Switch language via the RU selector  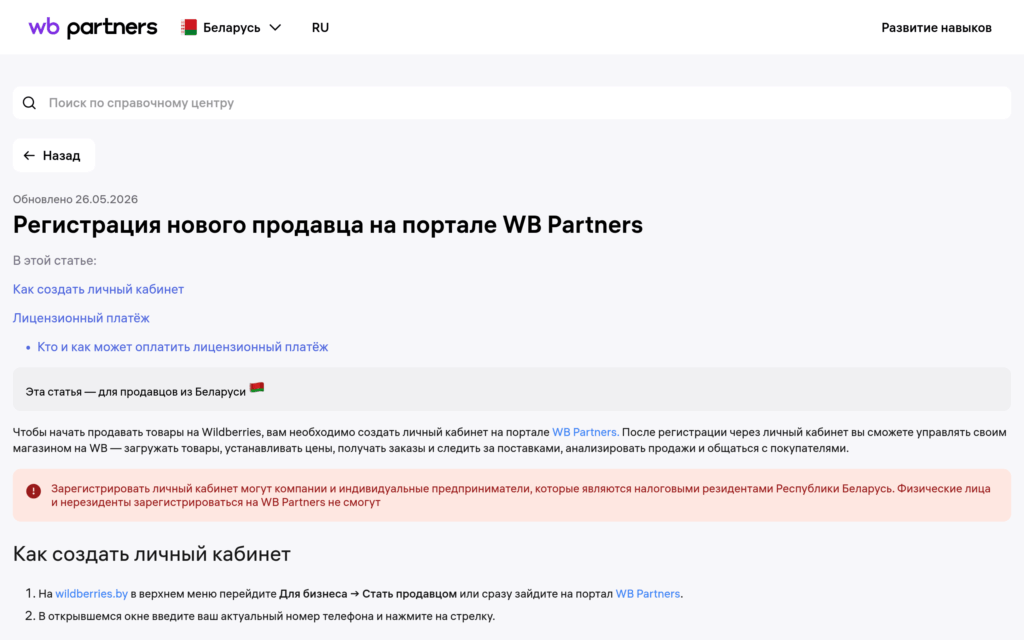click(x=320, y=27)
